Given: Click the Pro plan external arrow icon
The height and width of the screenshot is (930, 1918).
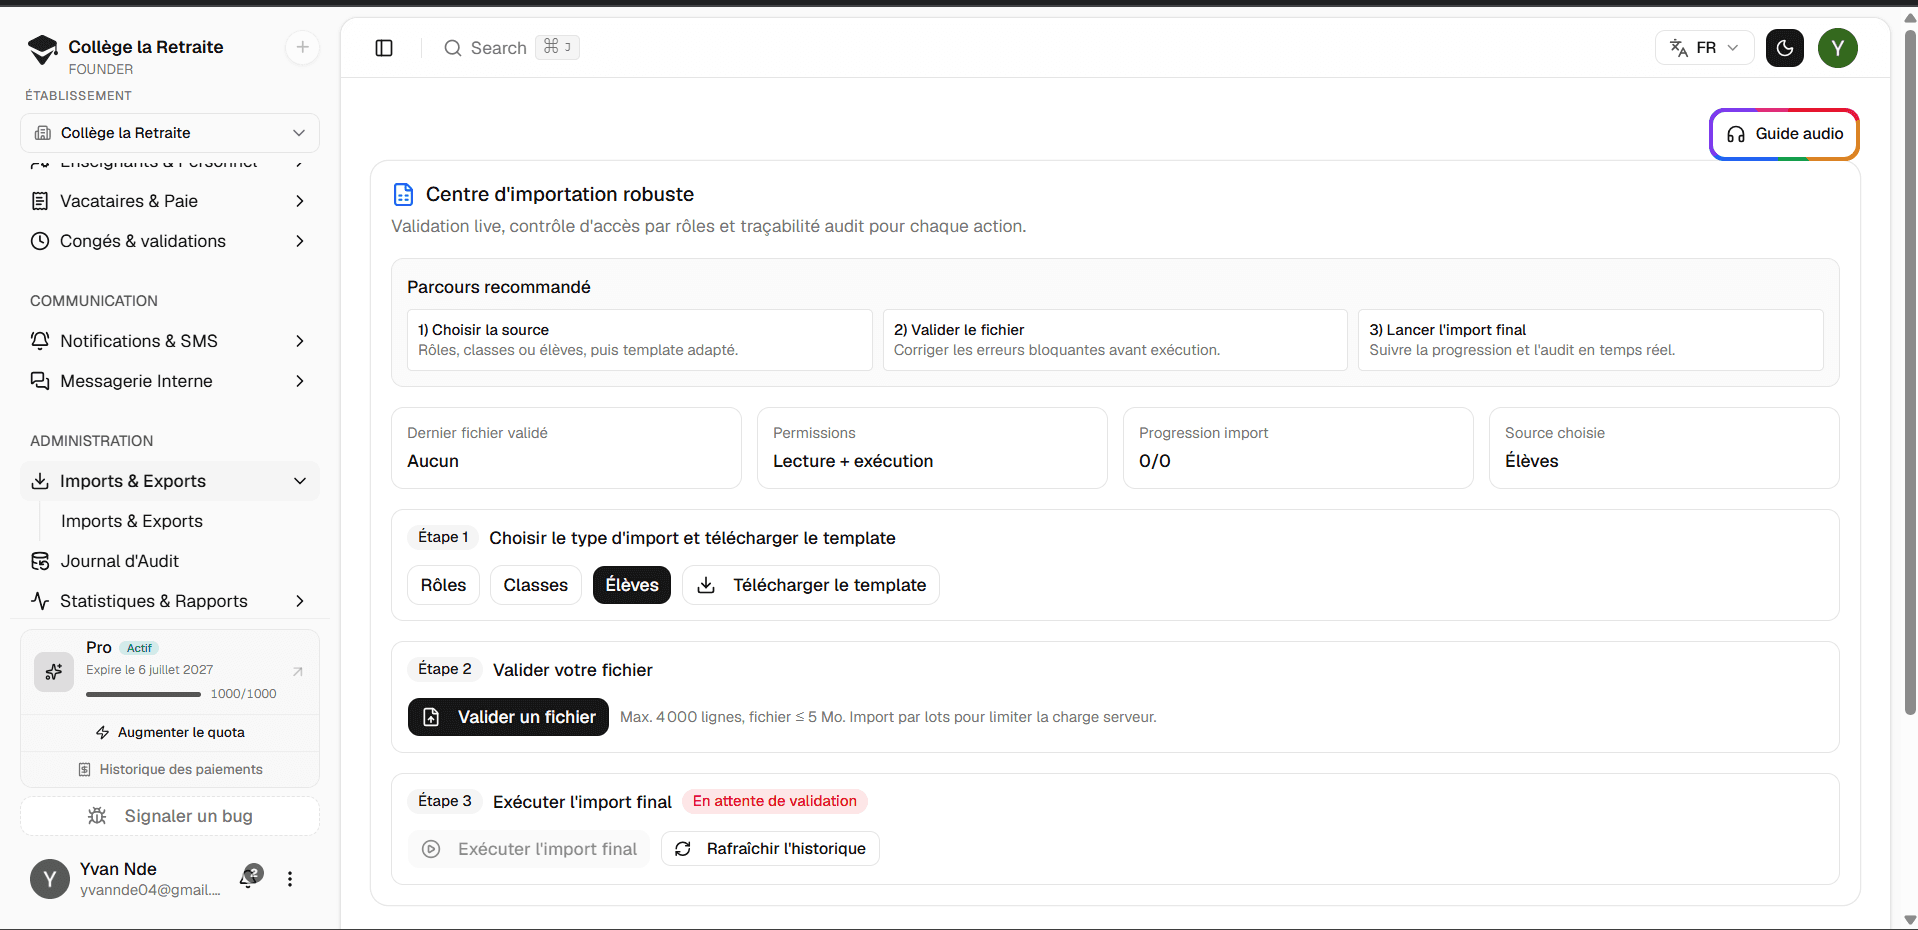Looking at the screenshot, I should [297, 671].
